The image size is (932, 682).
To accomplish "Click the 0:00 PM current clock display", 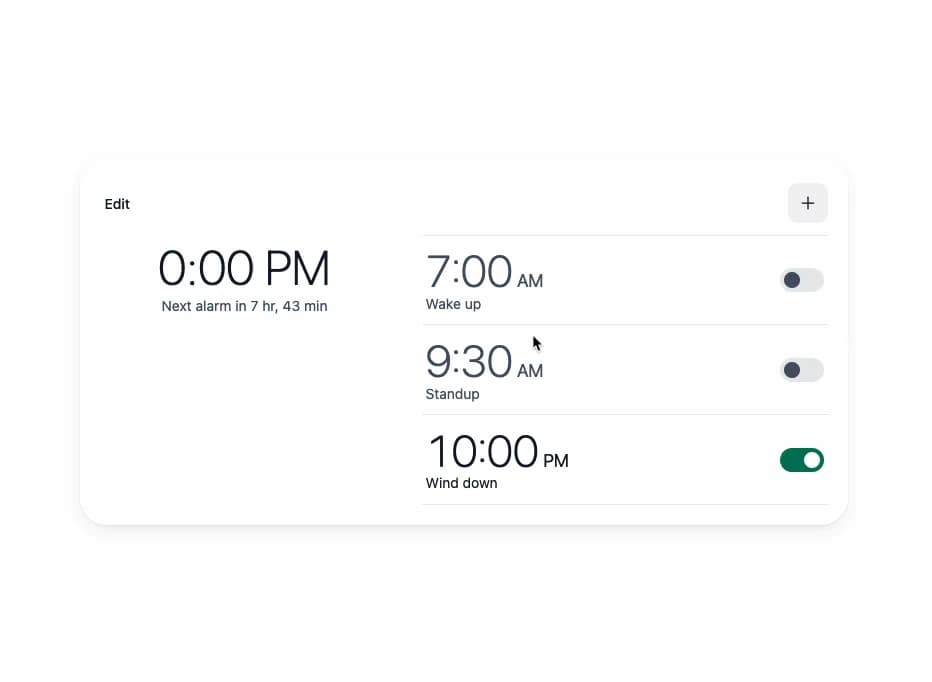I will point(244,268).
